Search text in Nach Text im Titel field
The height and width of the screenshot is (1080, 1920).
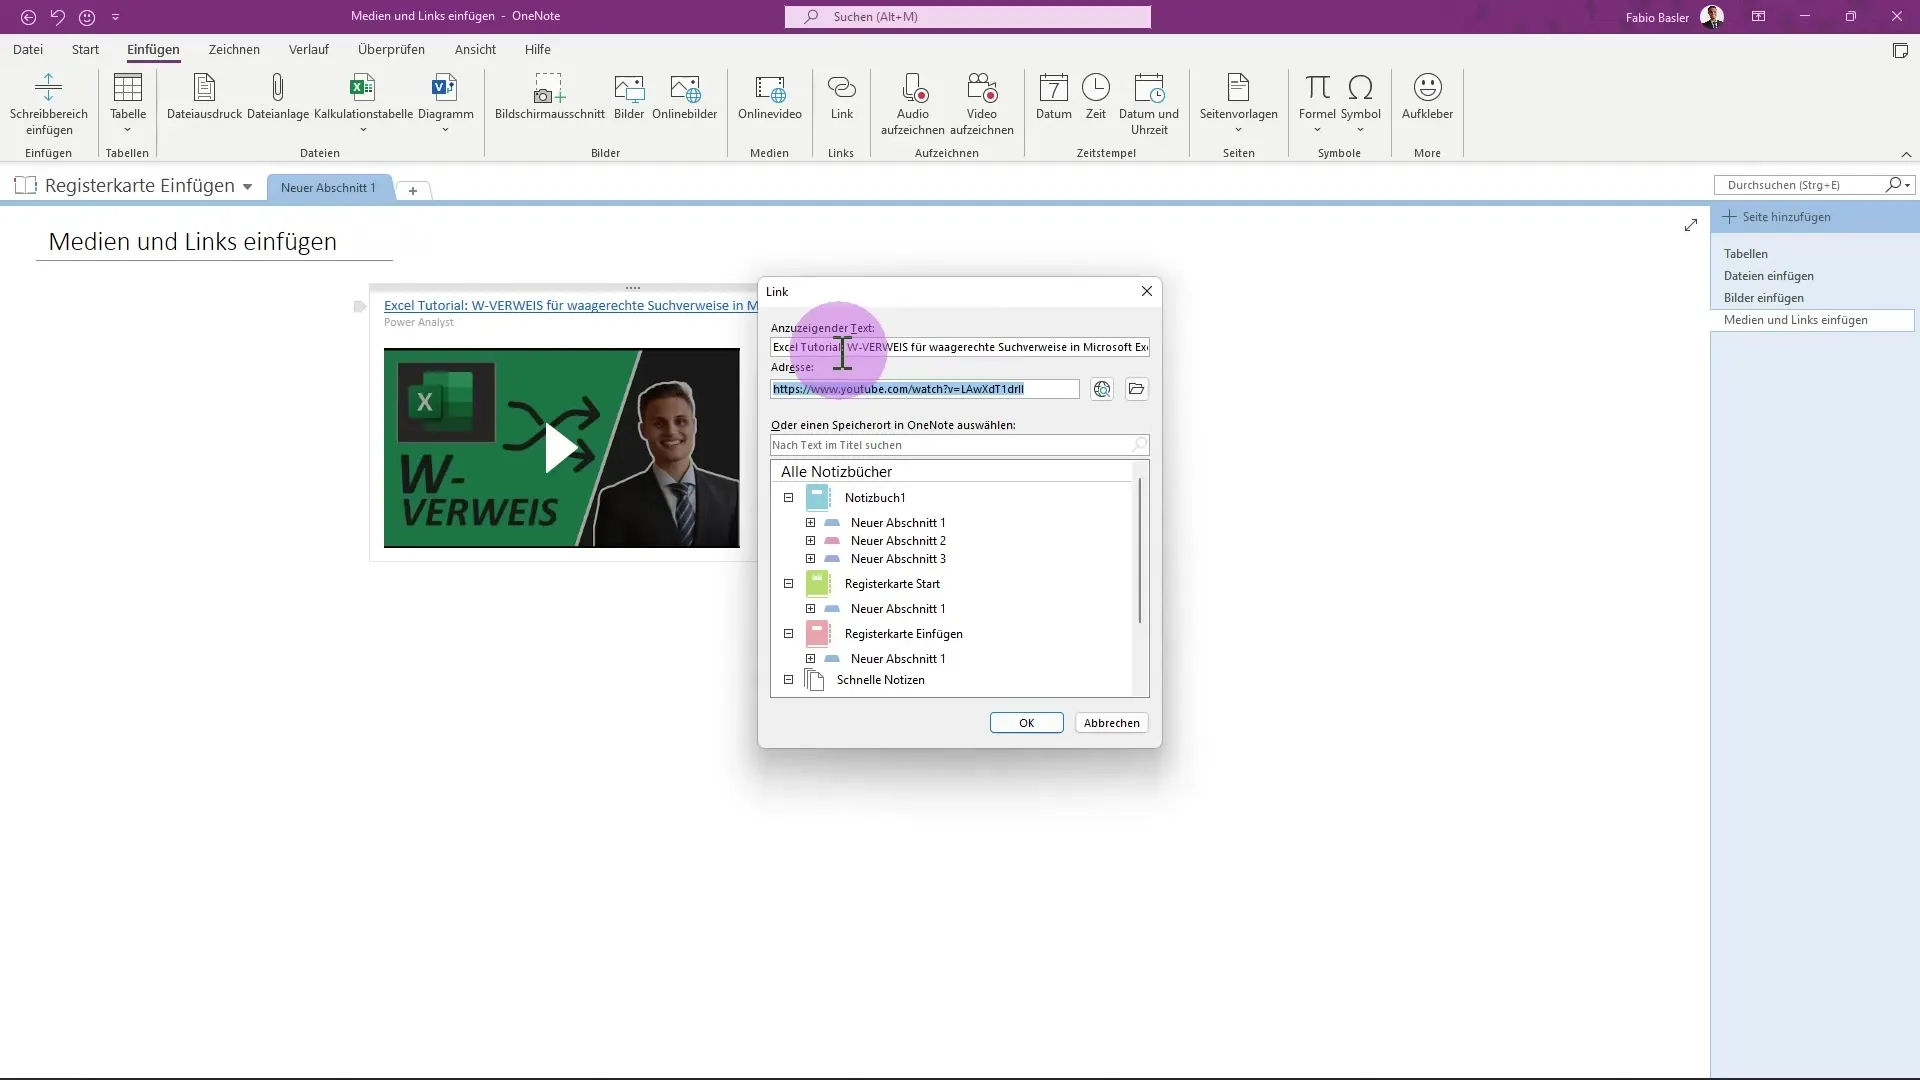pos(959,444)
